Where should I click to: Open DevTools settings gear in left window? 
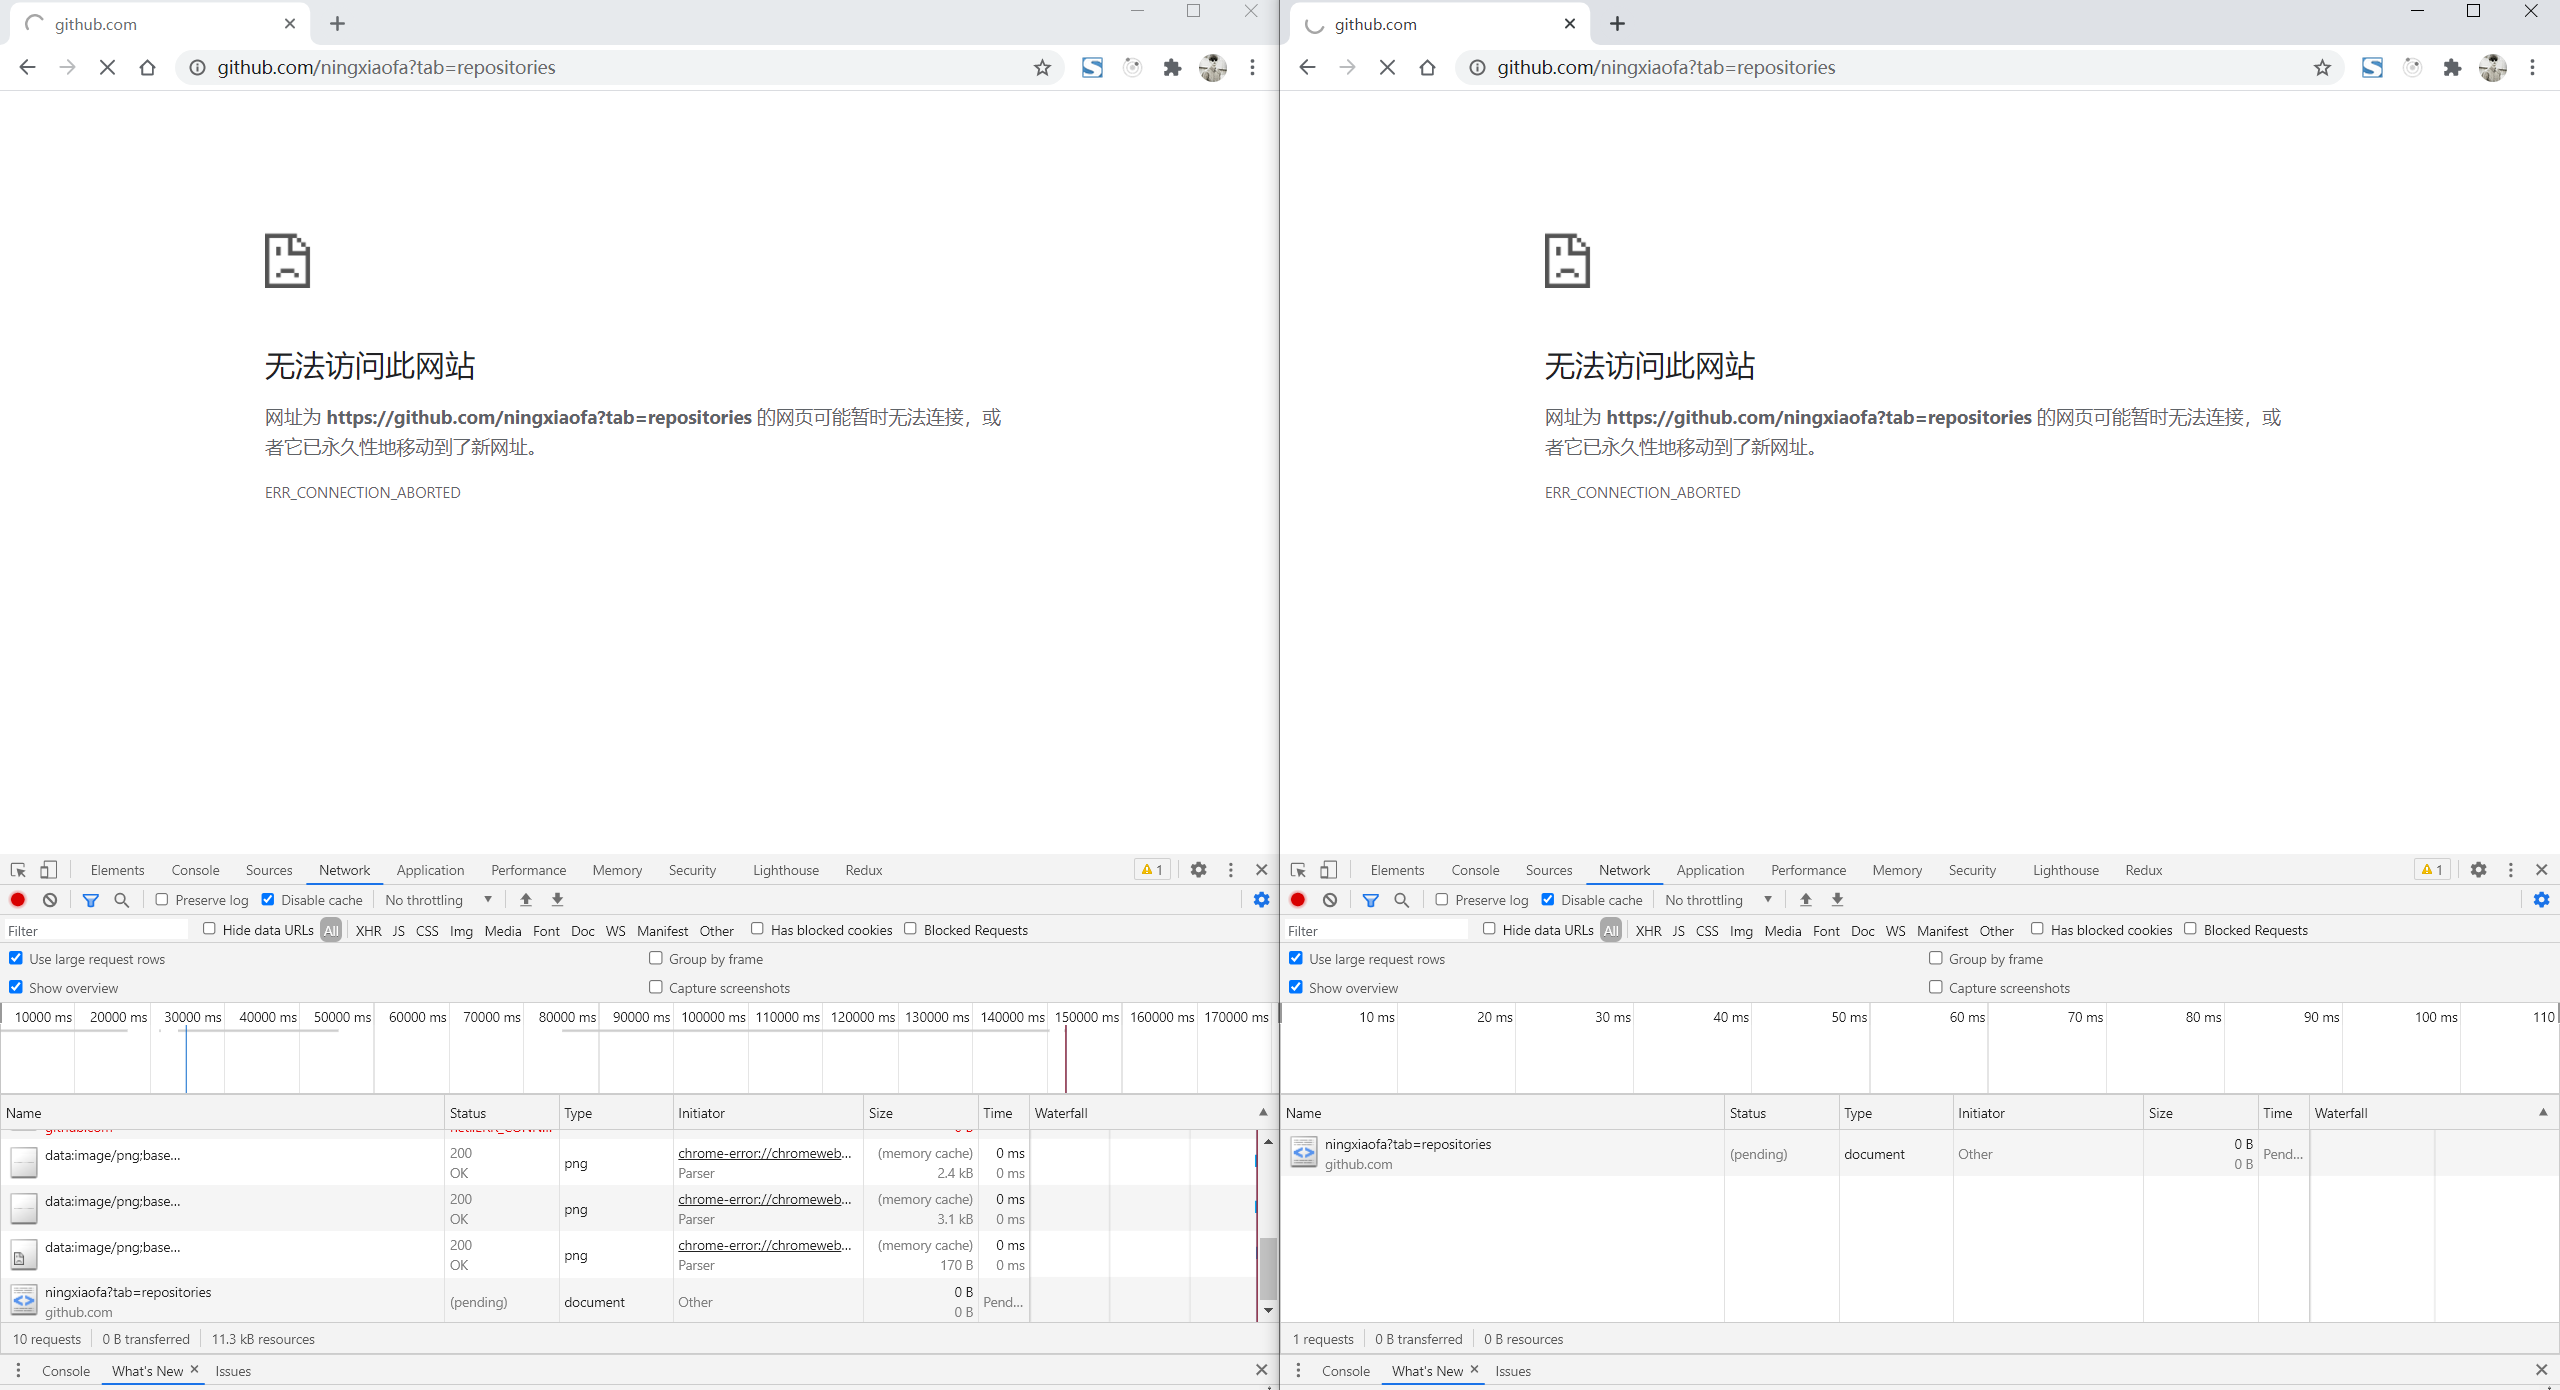1198,870
